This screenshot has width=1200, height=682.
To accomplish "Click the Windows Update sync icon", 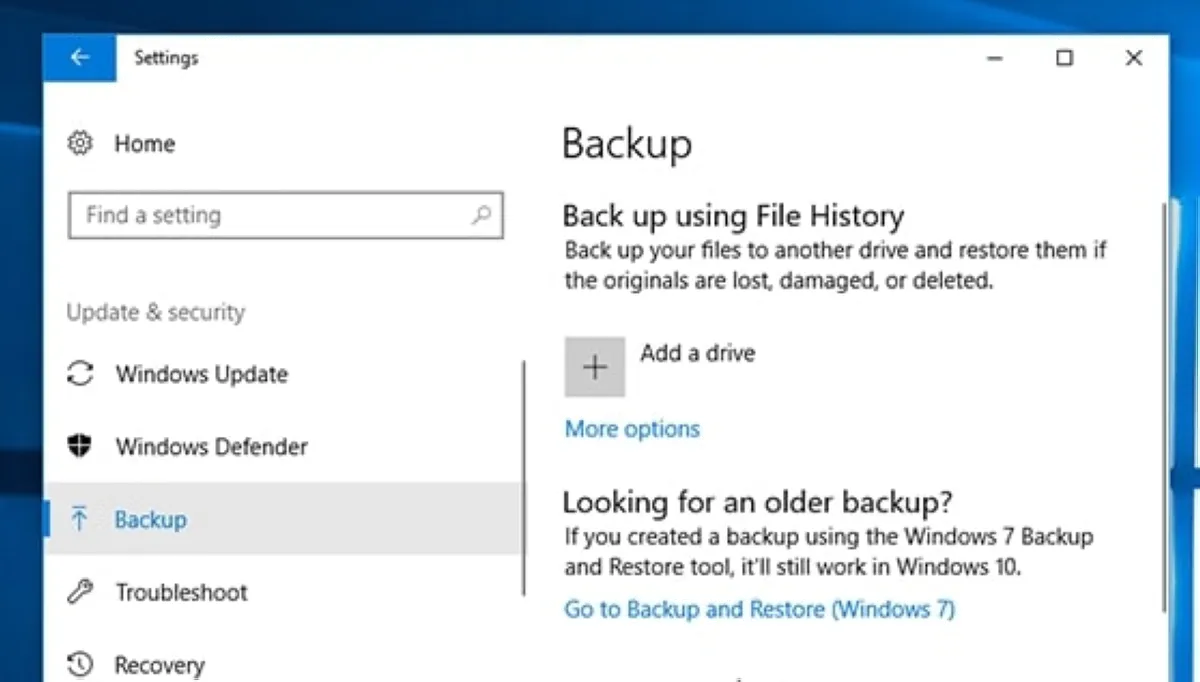I will [79, 374].
